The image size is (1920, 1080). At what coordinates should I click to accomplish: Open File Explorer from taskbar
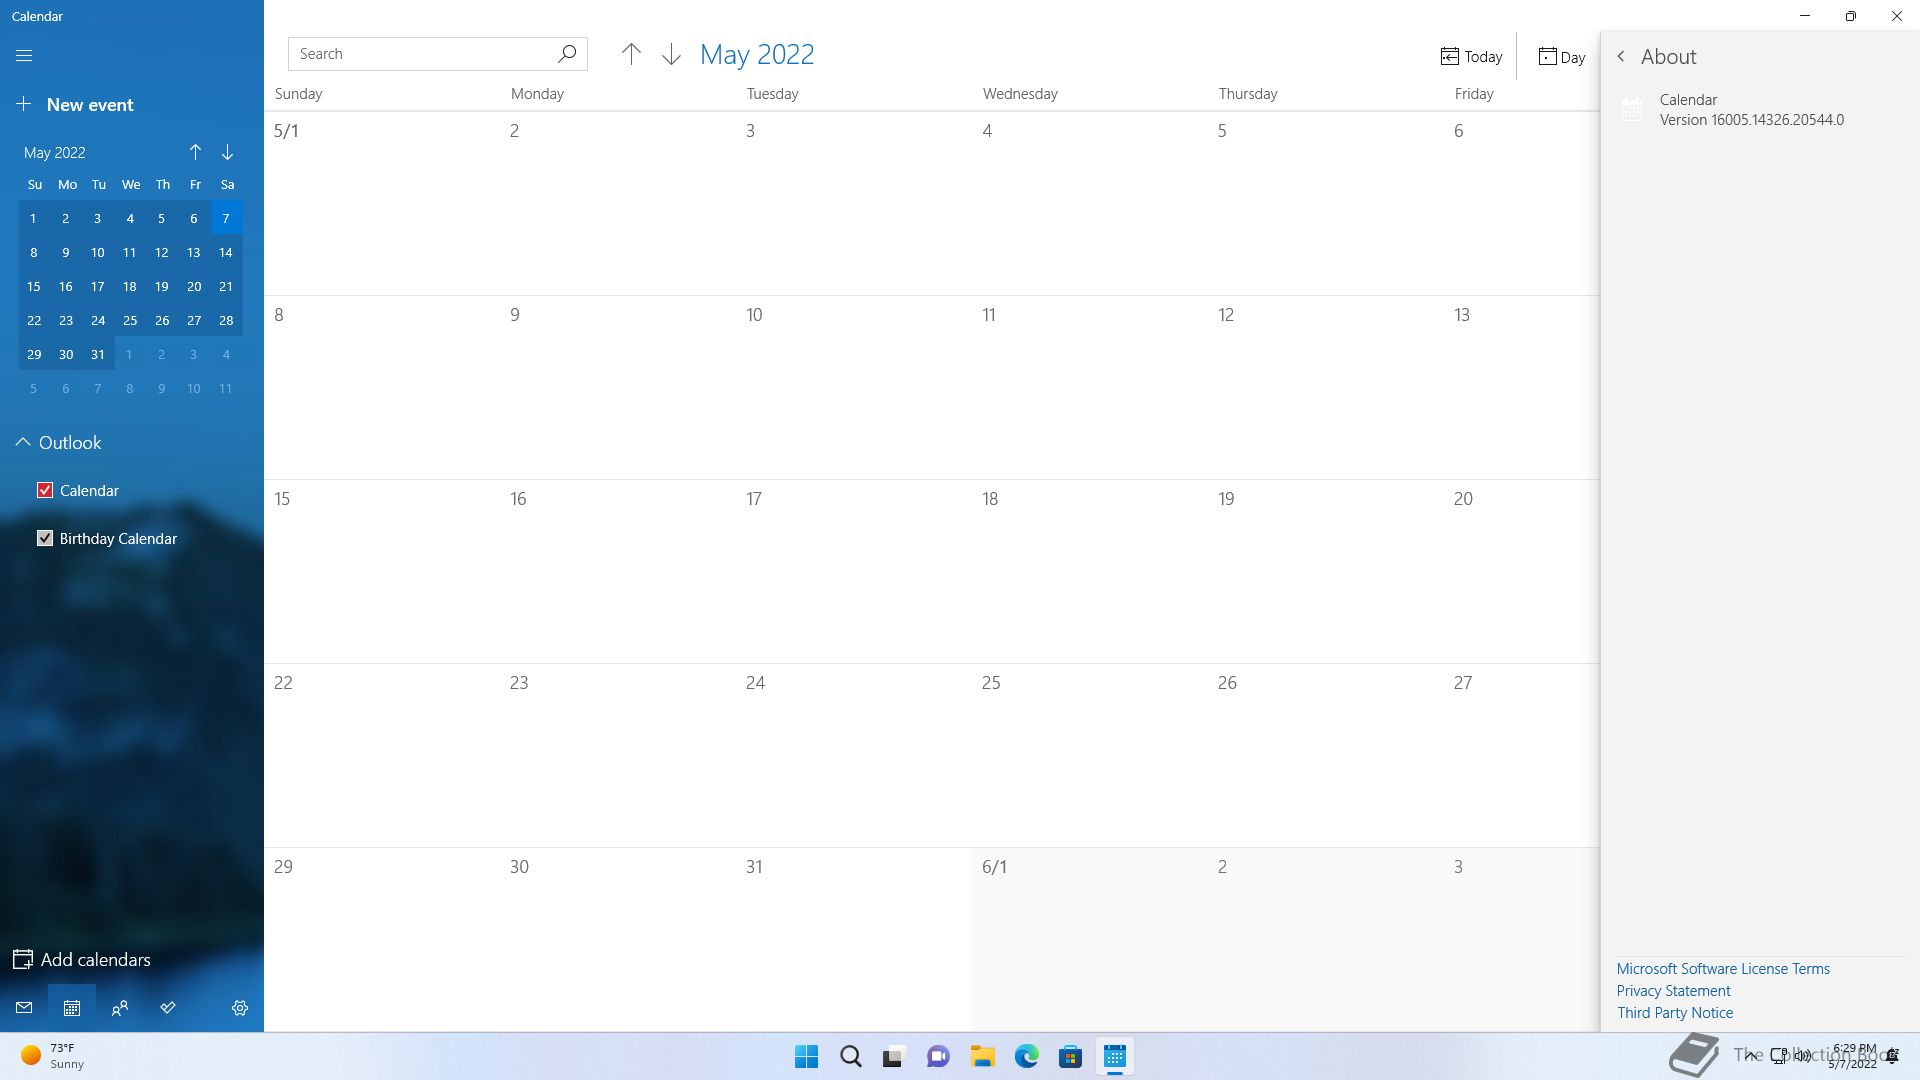pos(982,1057)
